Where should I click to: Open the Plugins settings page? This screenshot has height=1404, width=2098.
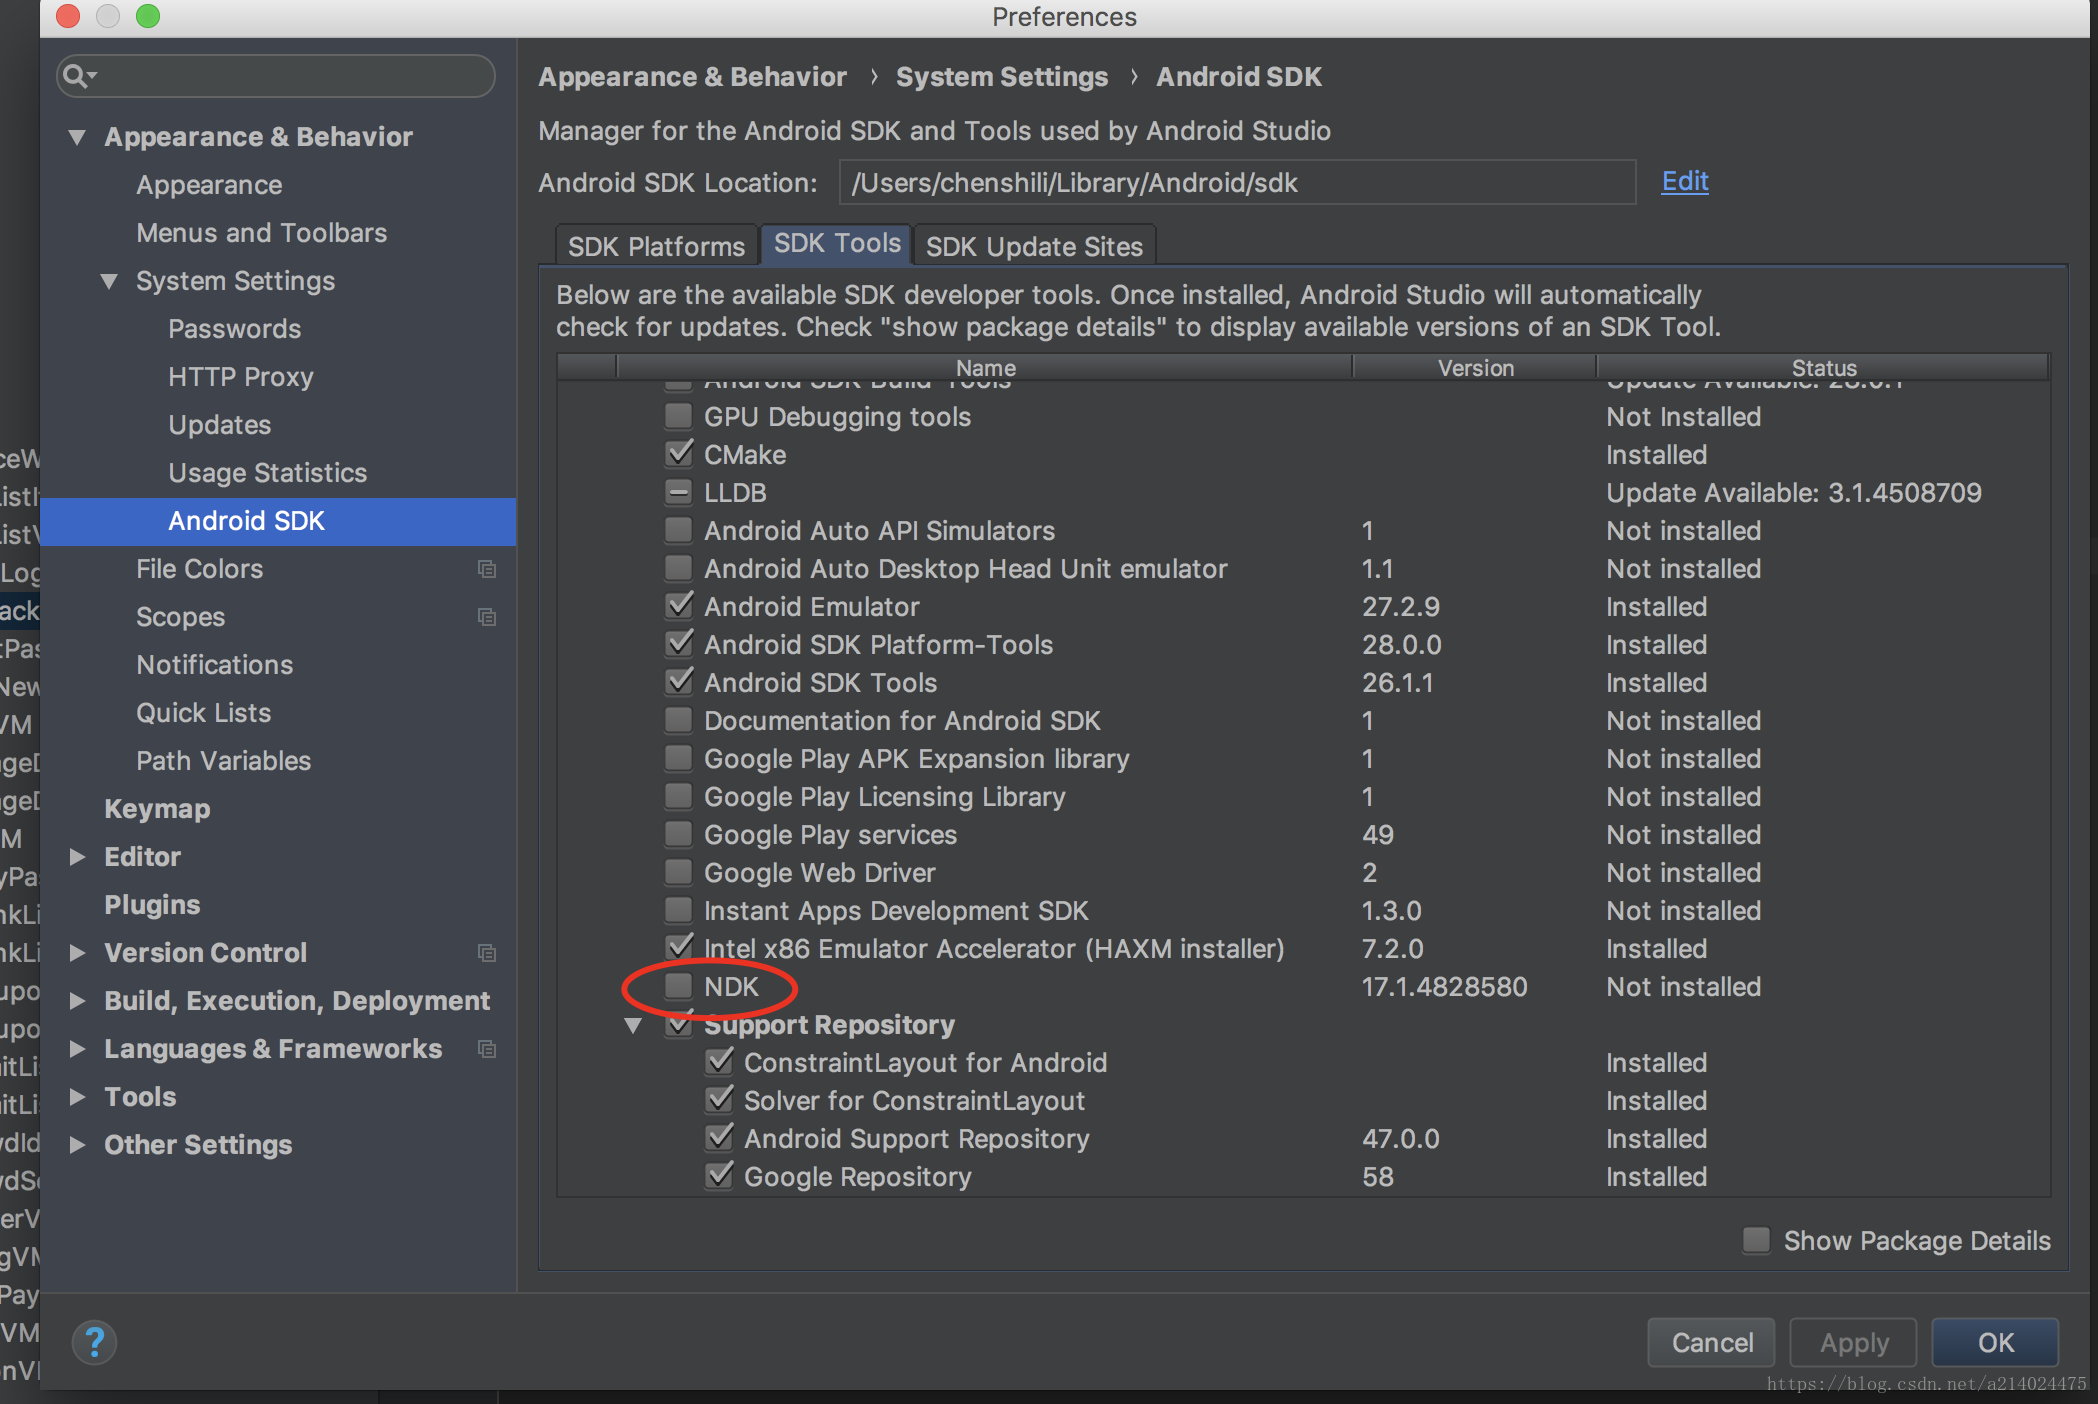(x=152, y=905)
